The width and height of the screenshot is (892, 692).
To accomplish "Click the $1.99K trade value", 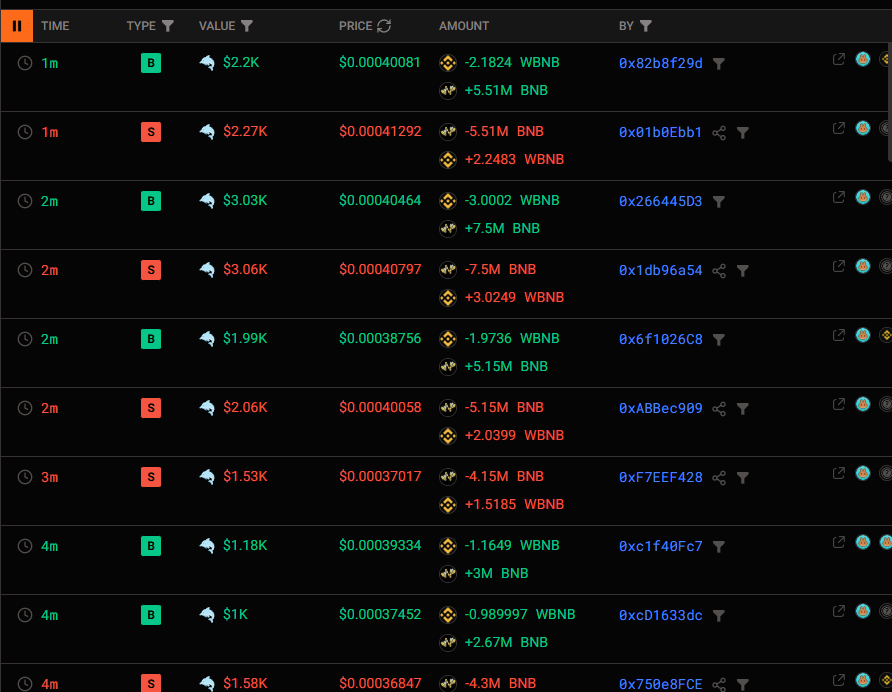I will (x=245, y=338).
